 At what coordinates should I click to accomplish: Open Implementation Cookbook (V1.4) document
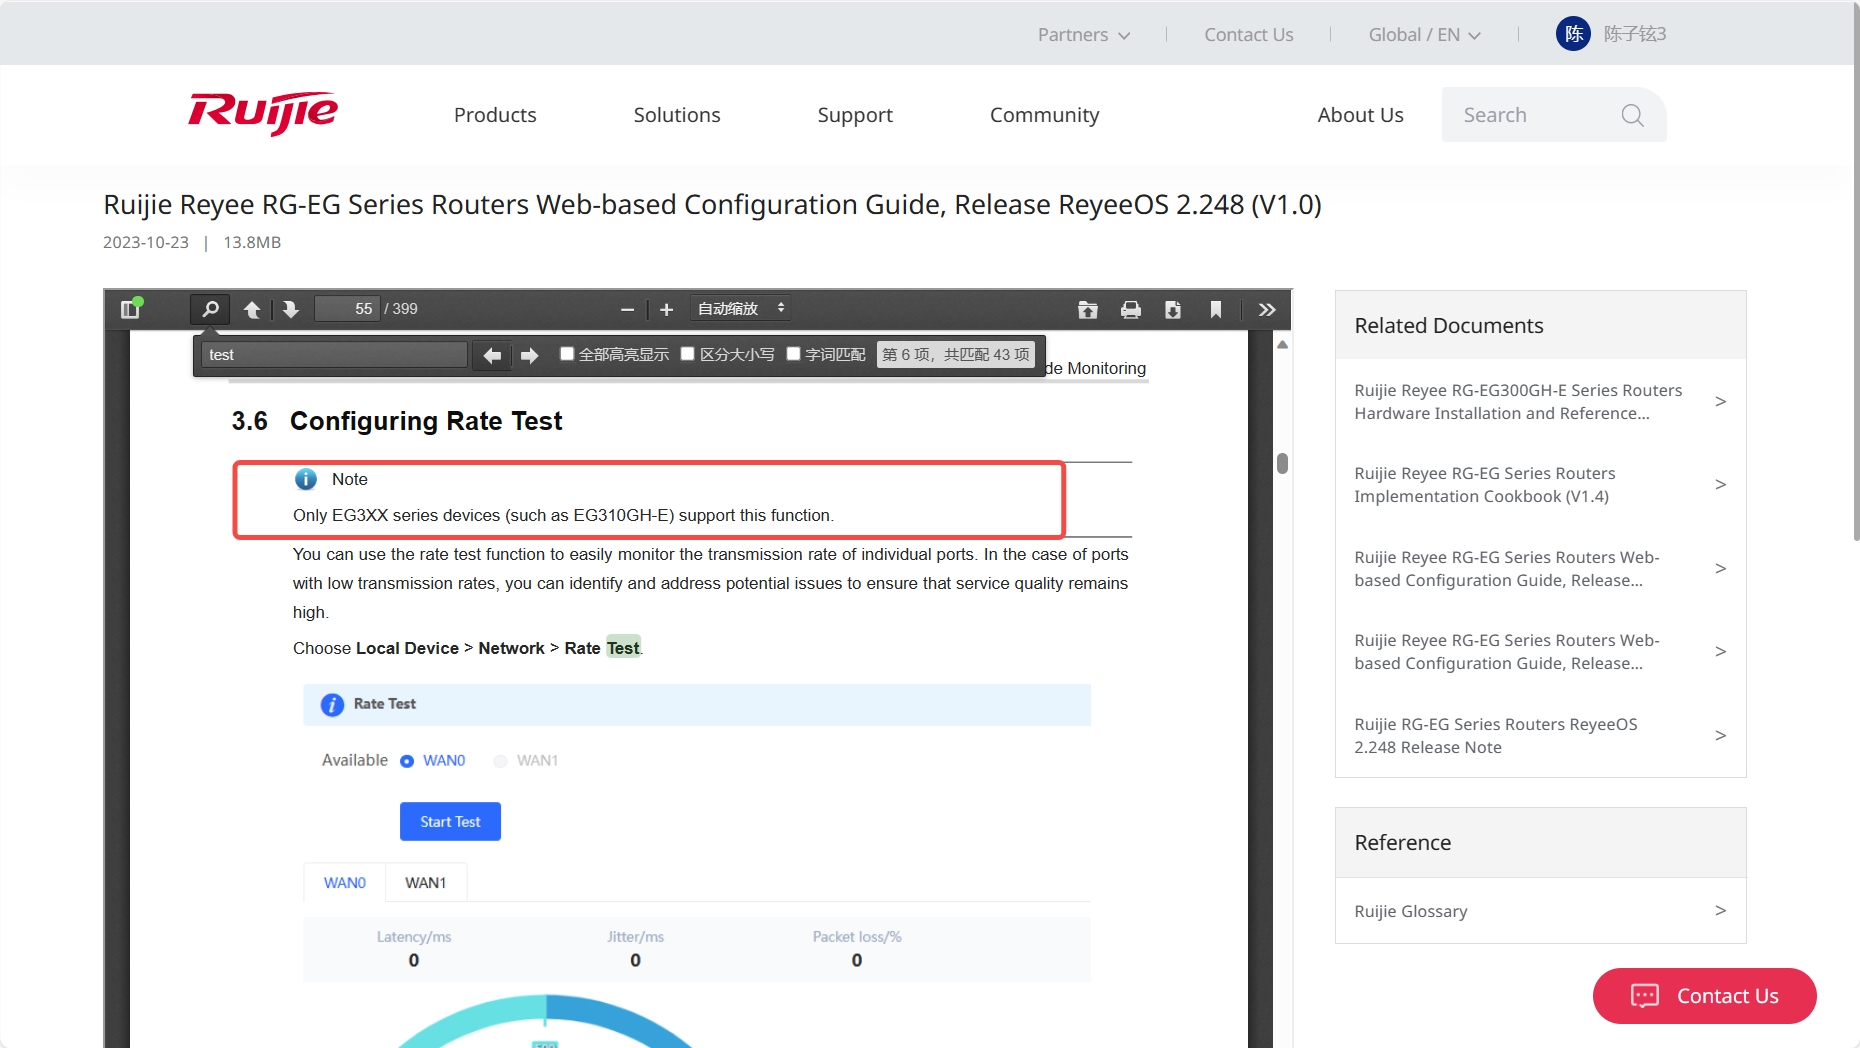[1540, 485]
